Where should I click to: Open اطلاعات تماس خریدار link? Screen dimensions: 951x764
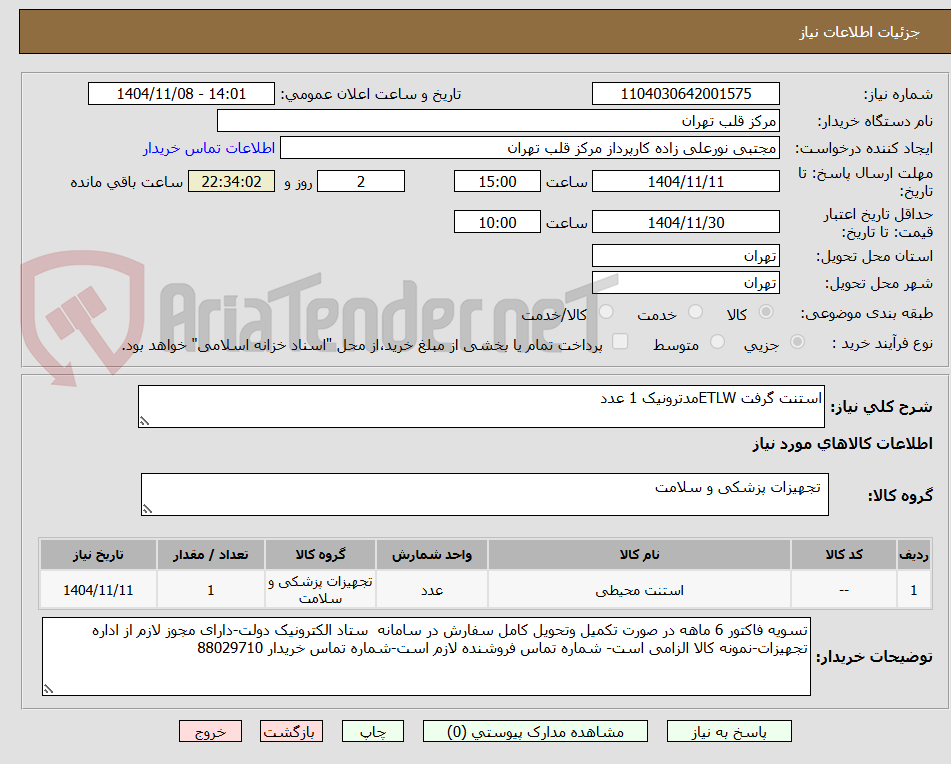[x=209, y=149]
